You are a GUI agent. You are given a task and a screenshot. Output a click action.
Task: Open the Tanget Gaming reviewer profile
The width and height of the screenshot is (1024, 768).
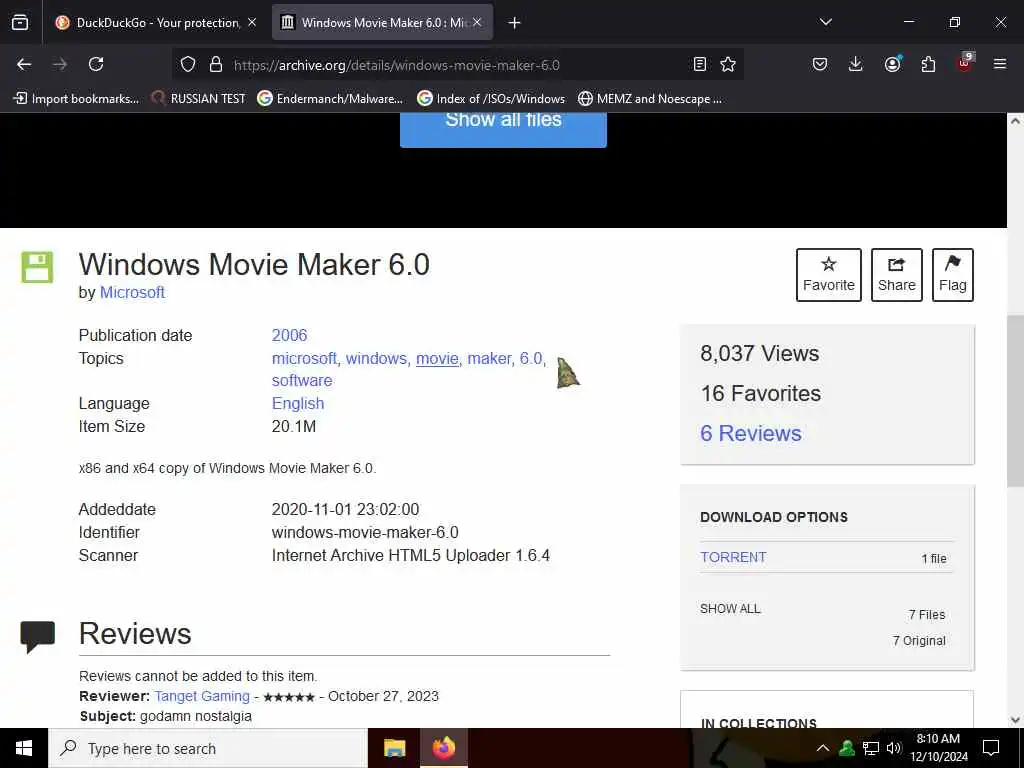point(202,696)
